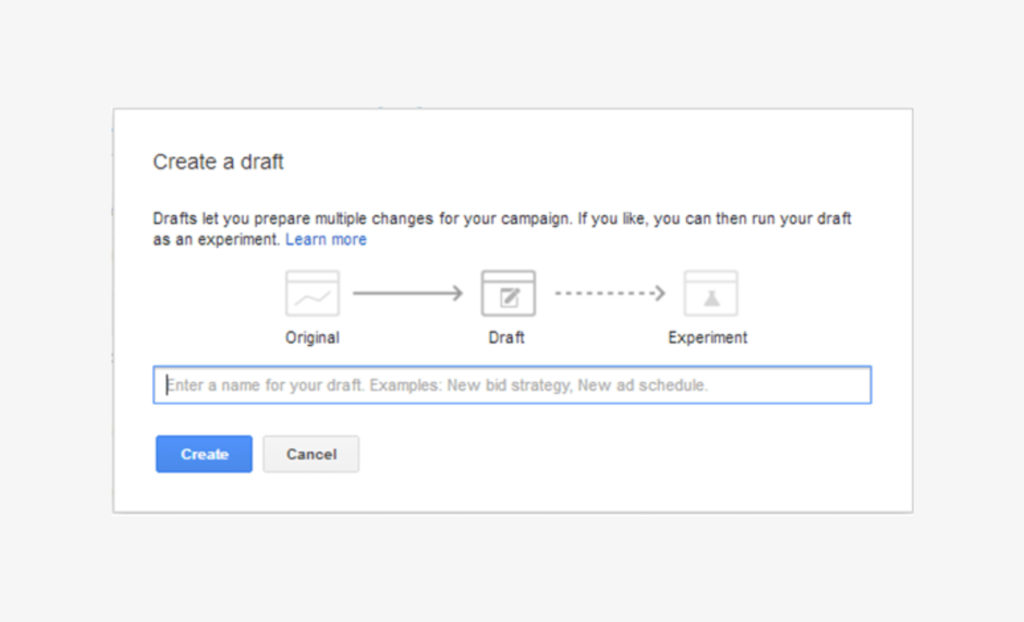Image resolution: width=1024 pixels, height=622 pixels.
Task: Focus the draft name input field
Action: click(x=512, y=385)
